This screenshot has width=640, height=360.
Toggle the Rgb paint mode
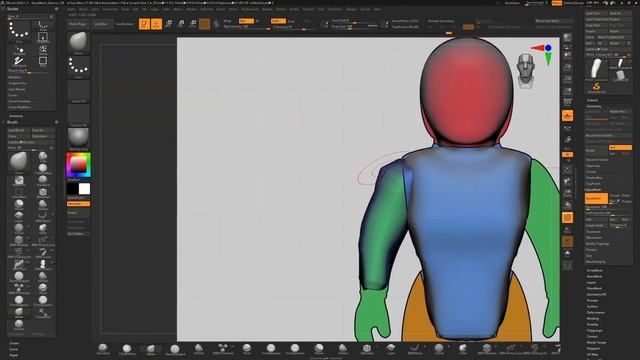point(246,21)
